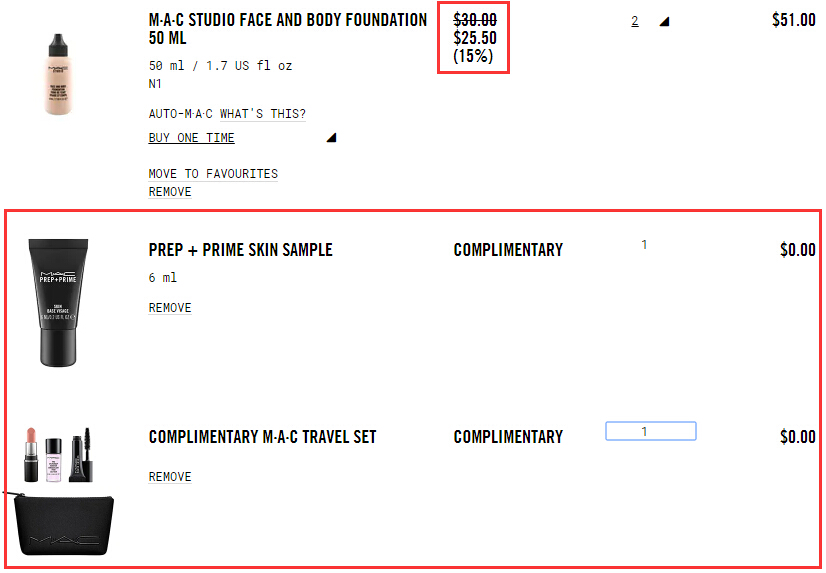Click the Prep + Prime sample quantity

[x=644, y=245]
